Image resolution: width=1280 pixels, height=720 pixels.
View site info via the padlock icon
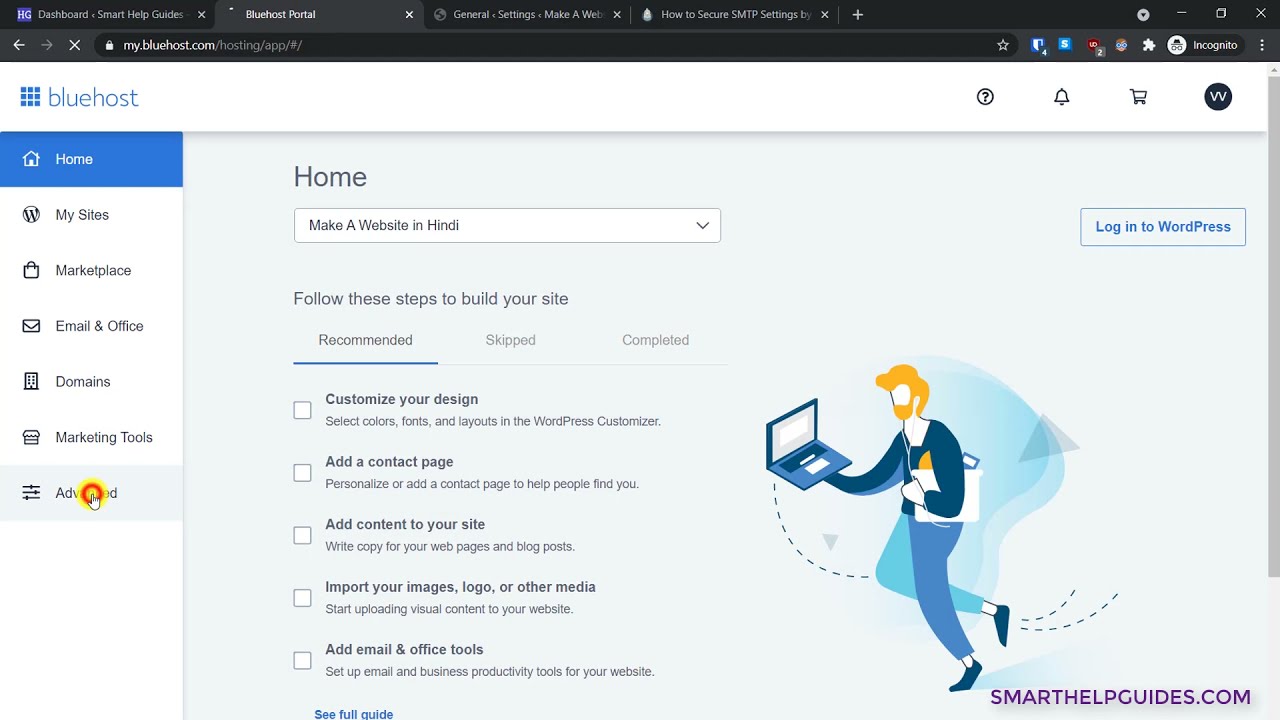click(x=109, y=45)
